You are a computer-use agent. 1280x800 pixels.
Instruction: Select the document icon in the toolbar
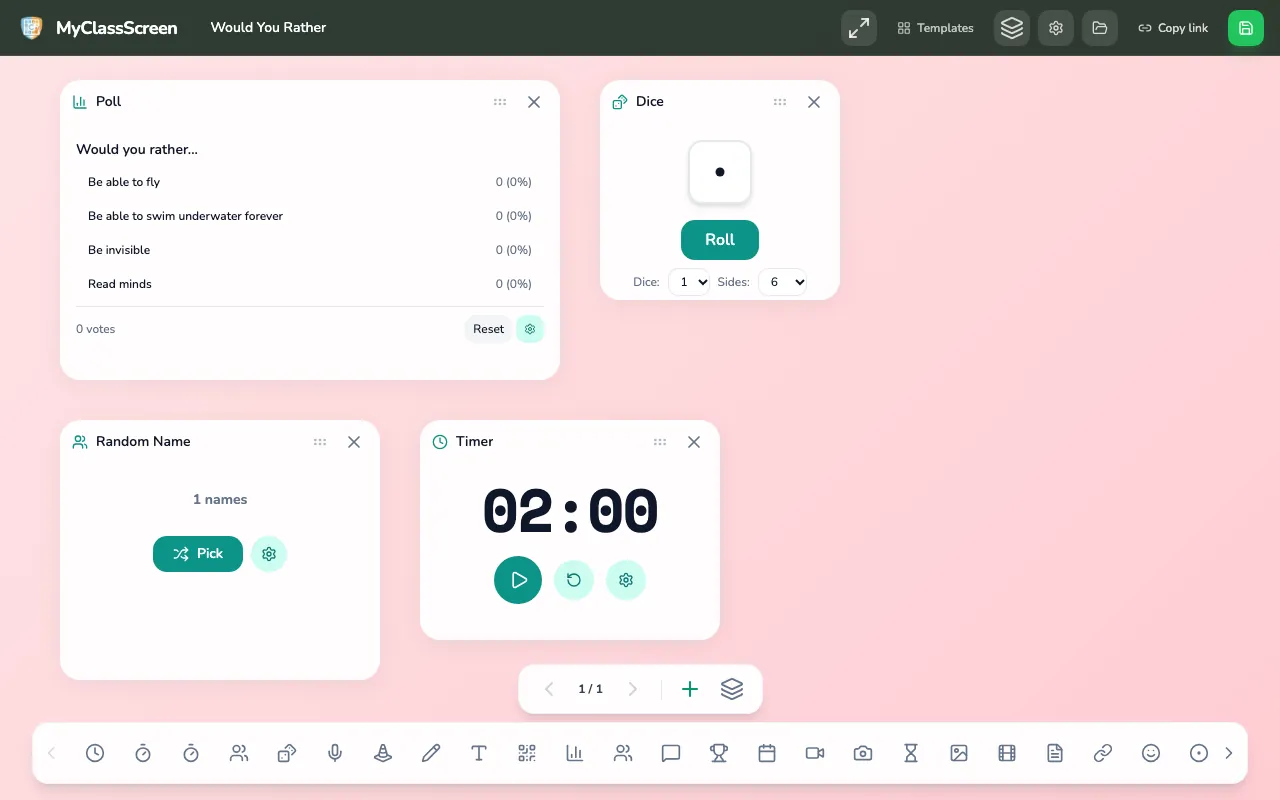click(x=1055, y=753)
